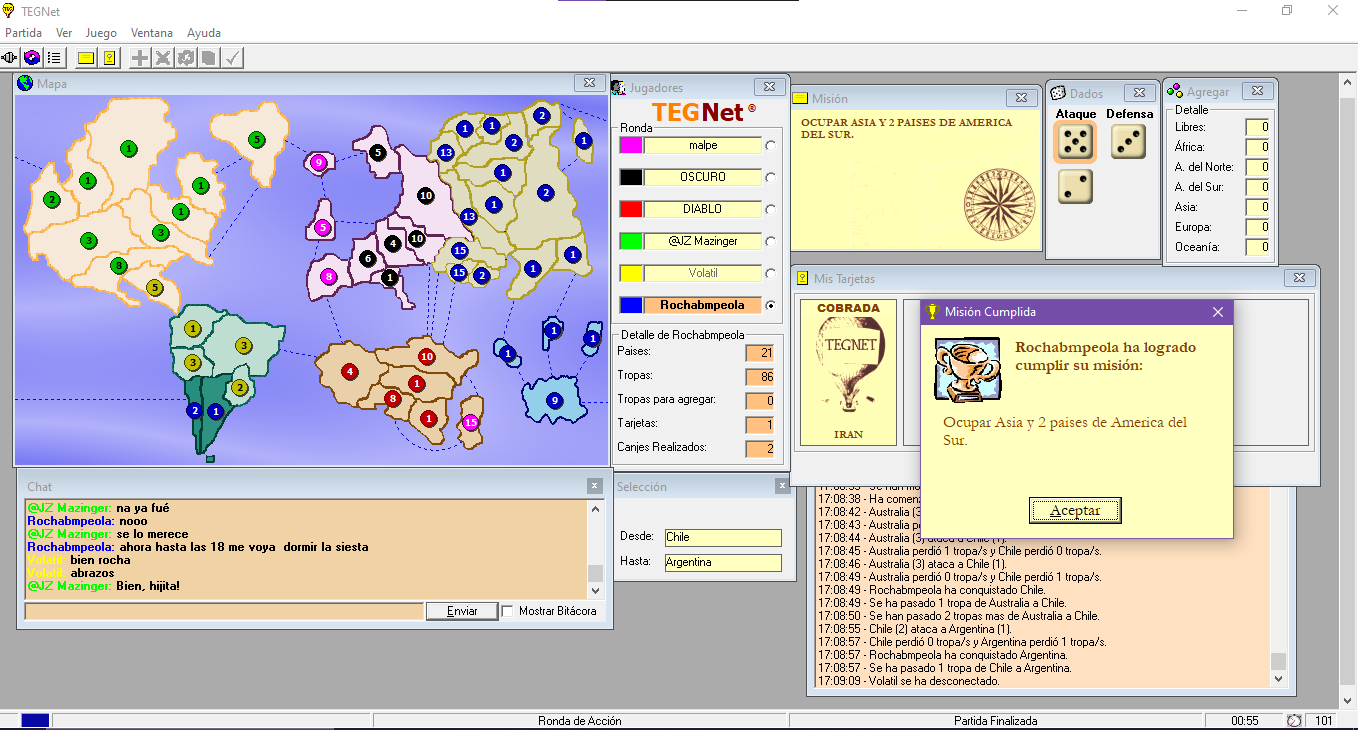The image size is (1358, 730).
Task: Click the blue Rochabmpeola color swatch
Action: pyautogui.click(x=630, y=305)
